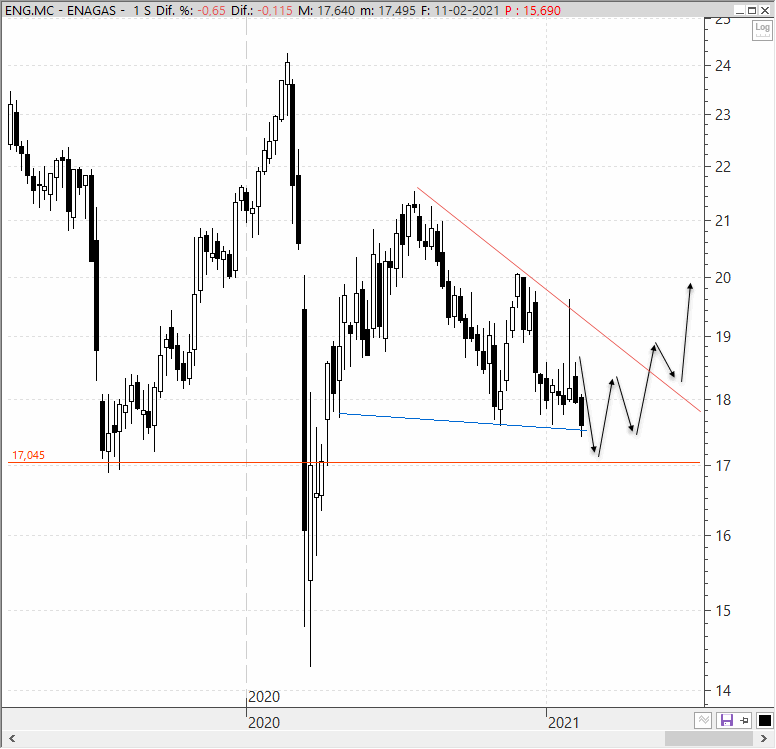Click the 24 price label on the axis
Image resolution: width=776 pixels, height=749 pixels.
(723, 66)
